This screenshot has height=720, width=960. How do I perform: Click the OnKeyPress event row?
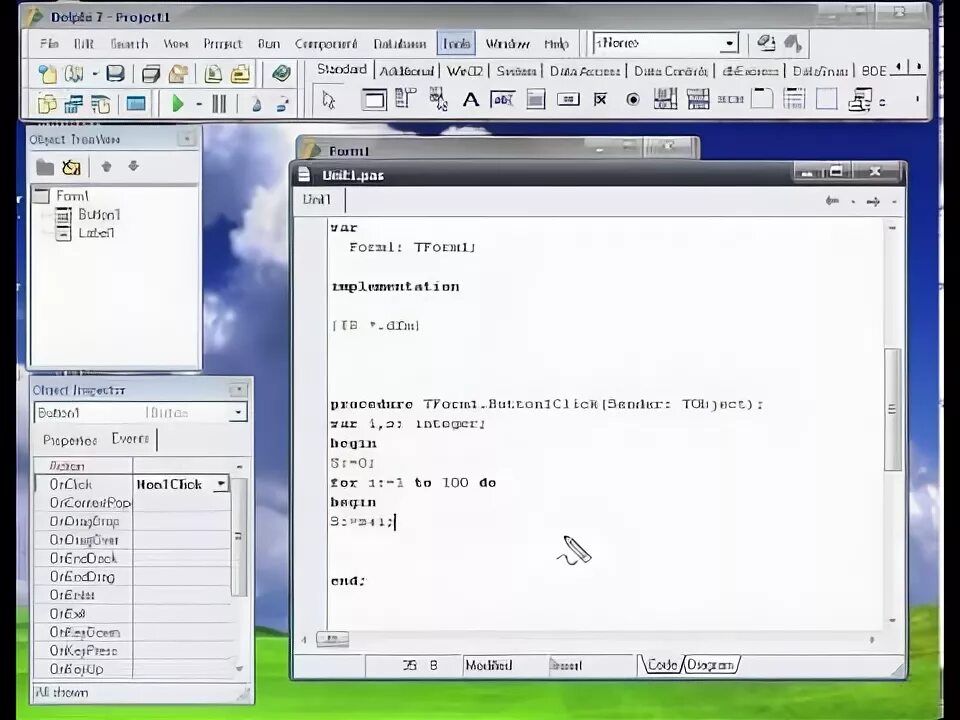click(132, 650)
